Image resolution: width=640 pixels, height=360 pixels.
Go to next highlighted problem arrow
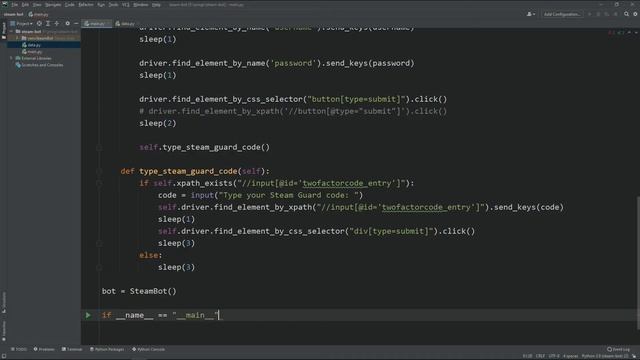[636, 32]
